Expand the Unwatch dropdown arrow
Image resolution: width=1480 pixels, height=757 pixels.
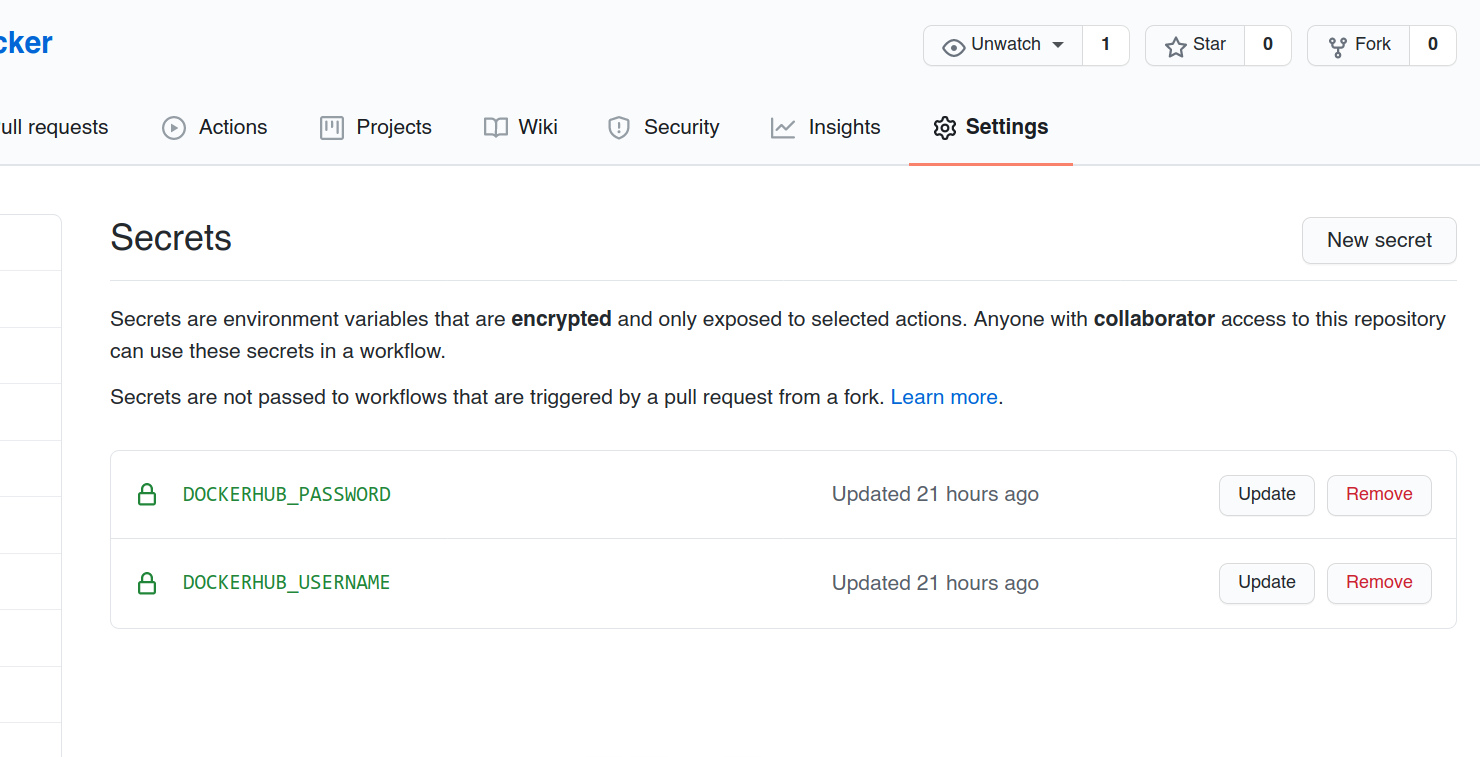(1058, 45)
